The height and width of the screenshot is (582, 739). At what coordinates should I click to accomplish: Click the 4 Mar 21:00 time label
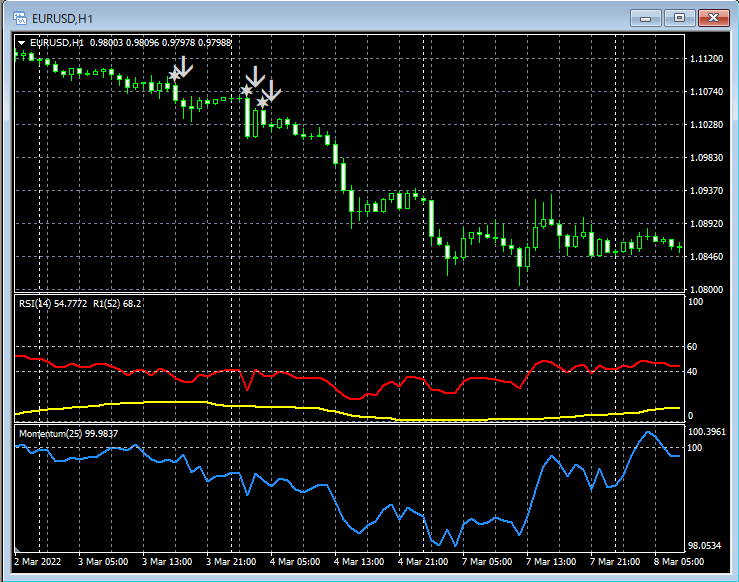[423, 562]
